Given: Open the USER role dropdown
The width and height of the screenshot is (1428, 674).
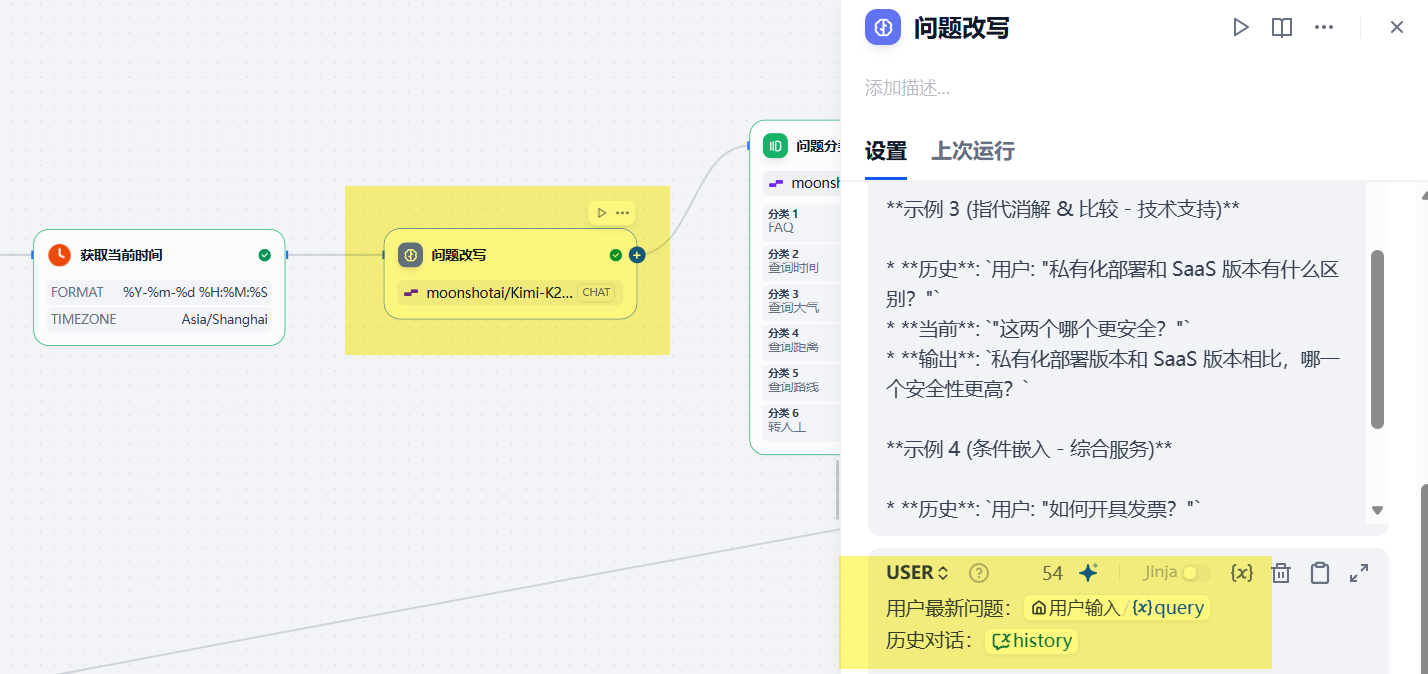Looking at the screenshot, I should (x=916, y=573).
